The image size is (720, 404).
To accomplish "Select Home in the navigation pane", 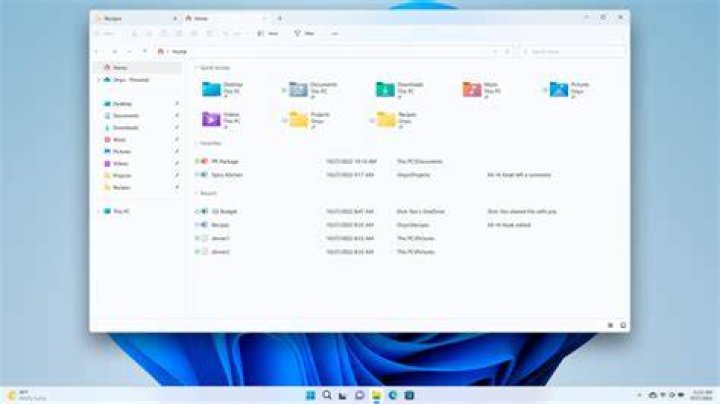I will pyautogui.click(x=138, y=67).
